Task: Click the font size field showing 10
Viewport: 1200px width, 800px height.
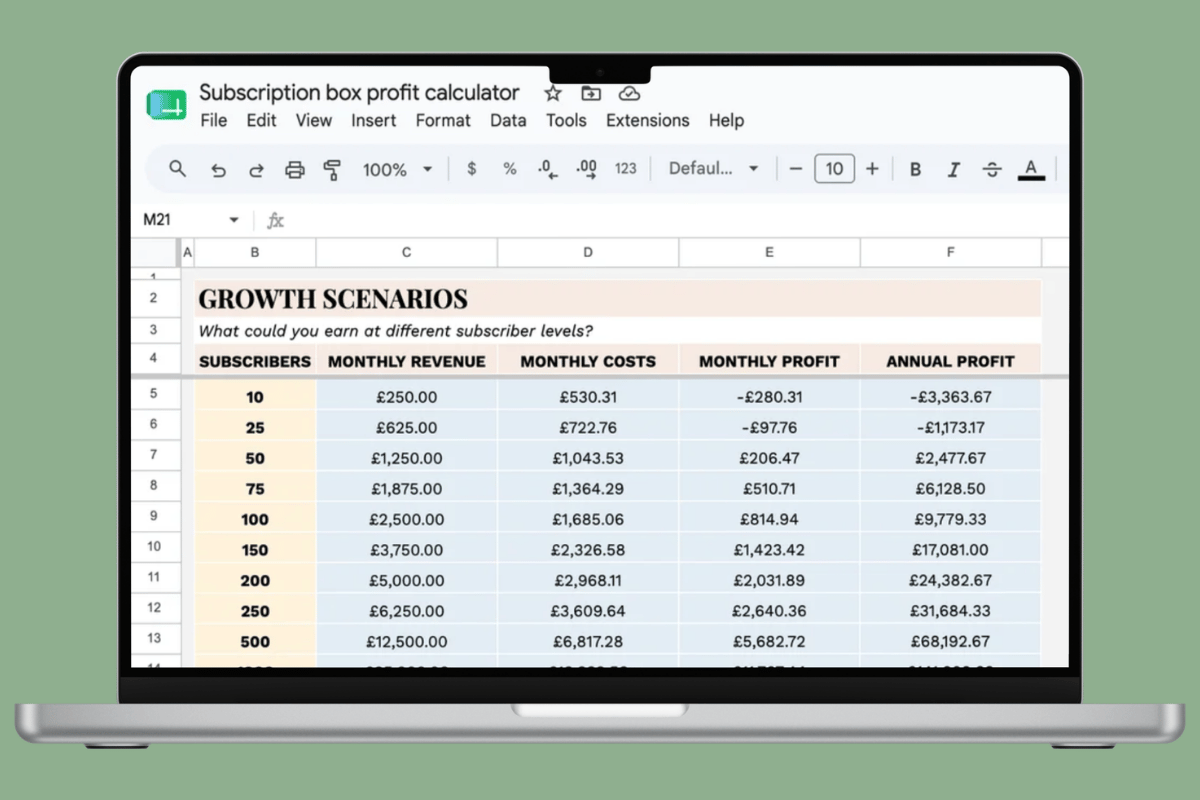Action: [834, 169]
